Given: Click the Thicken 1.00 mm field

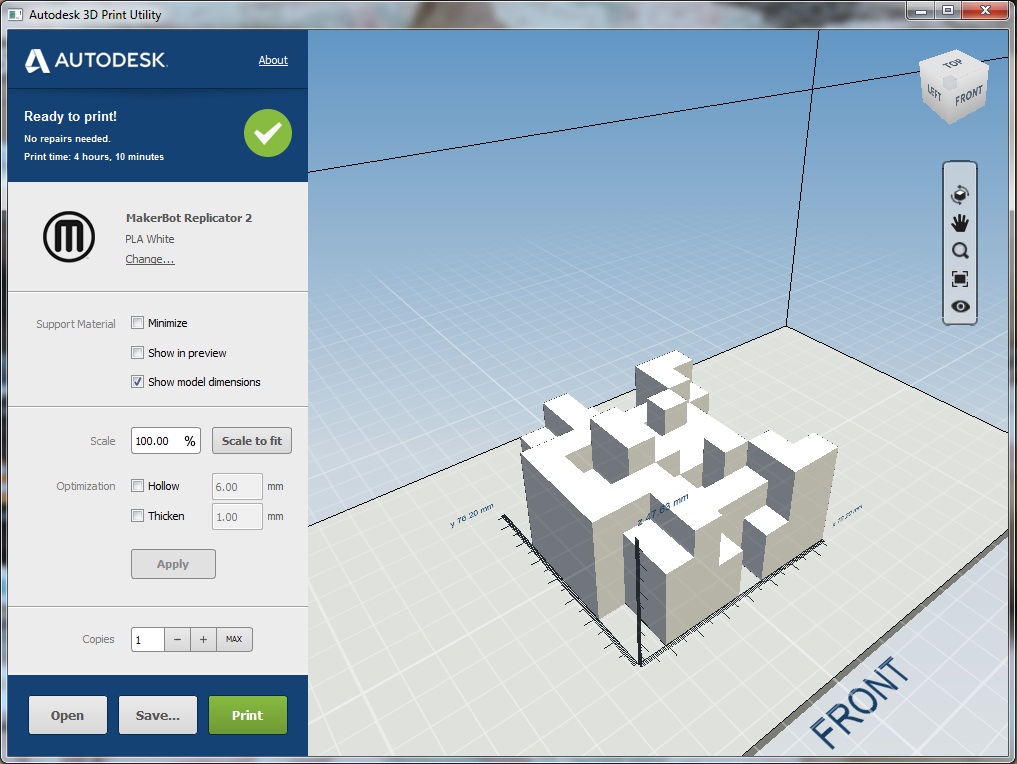Looking at the screenshot, I should (x=237, y=516).
